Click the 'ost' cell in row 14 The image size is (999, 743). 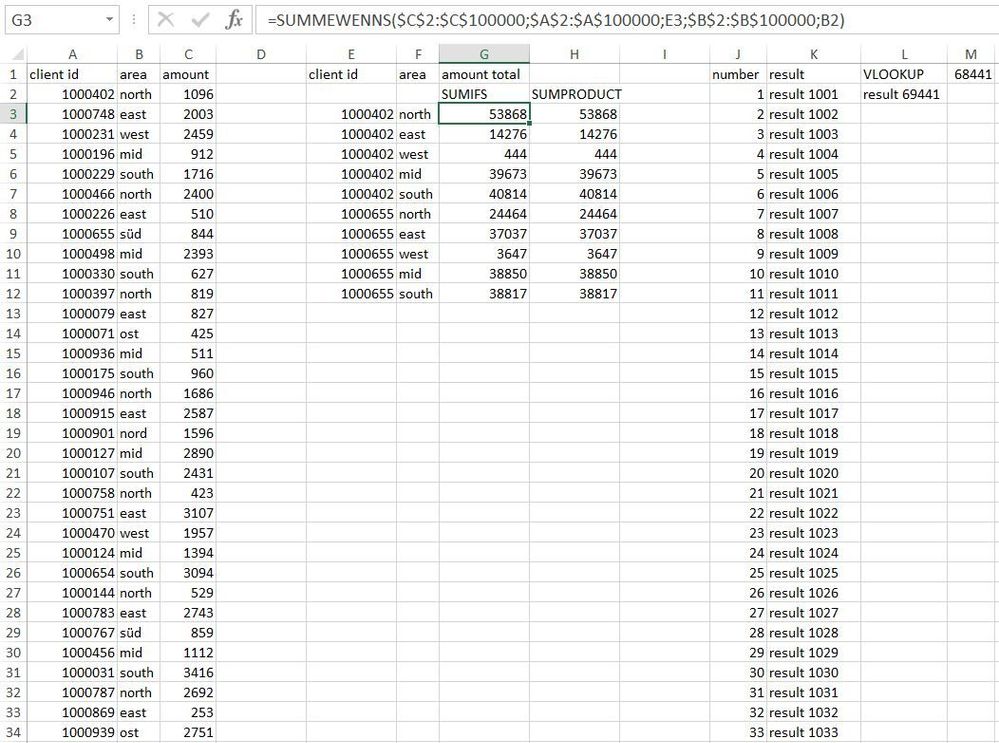pos(139,333)
